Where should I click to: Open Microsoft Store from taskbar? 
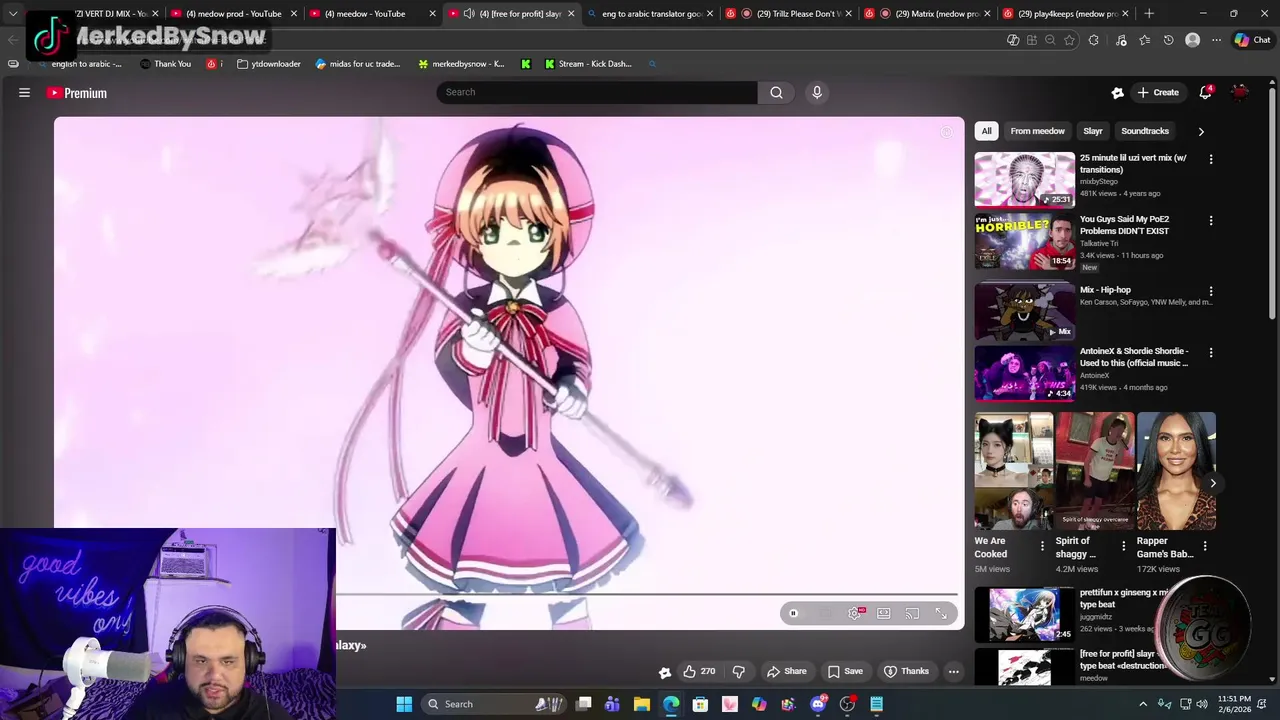[x=700, y=704]
